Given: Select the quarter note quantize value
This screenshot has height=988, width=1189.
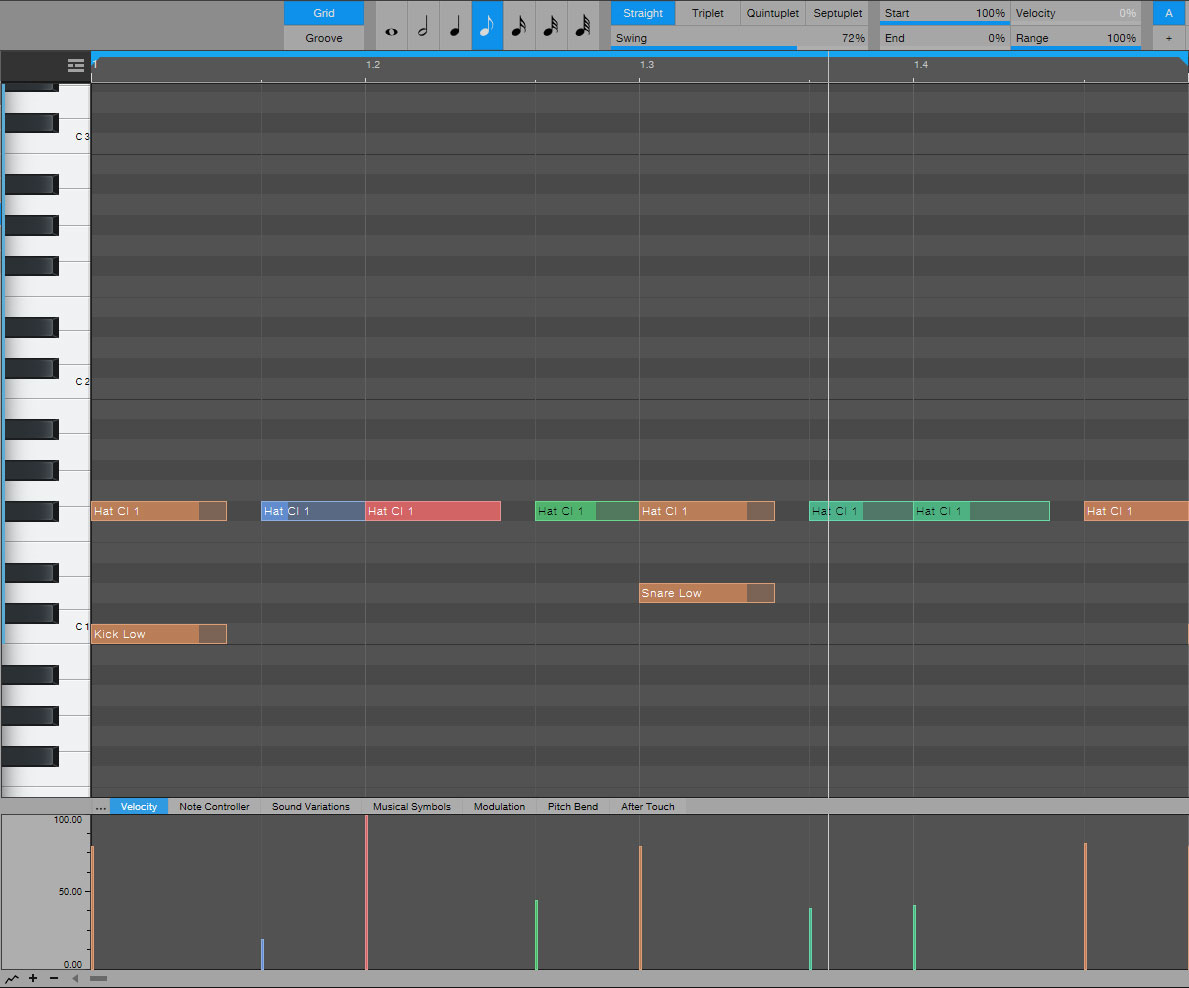Looking at the screenshot, I should tap(455, 26).
